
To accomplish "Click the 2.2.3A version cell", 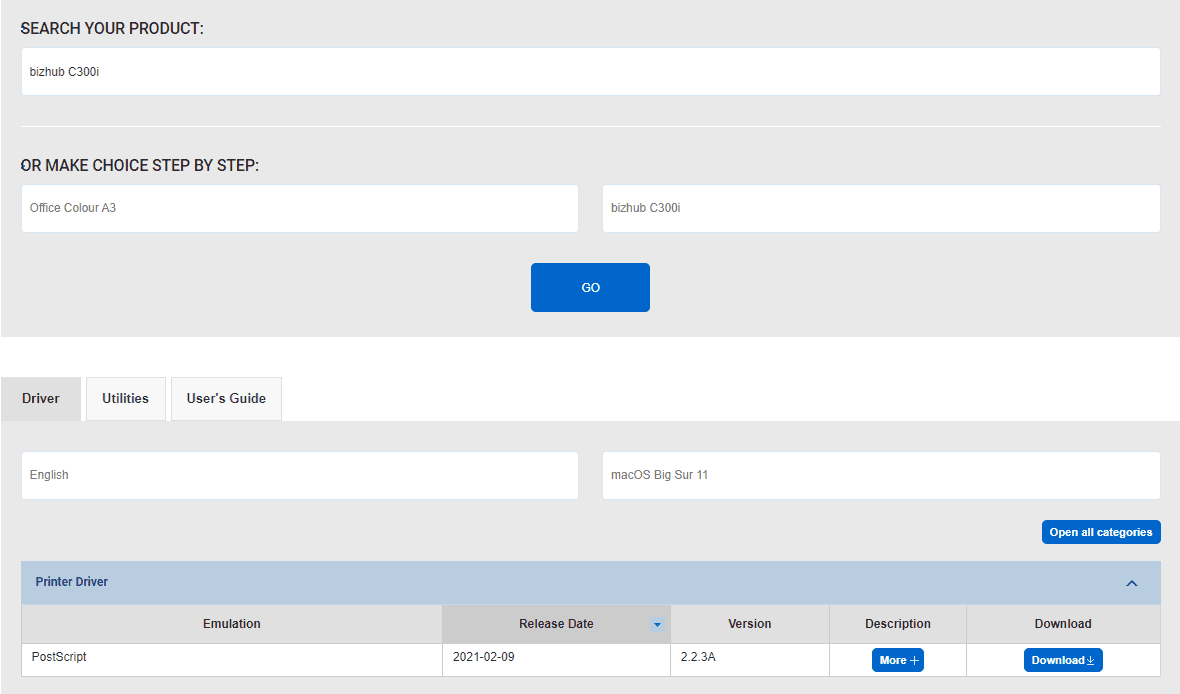I will (x=750, y=659).
